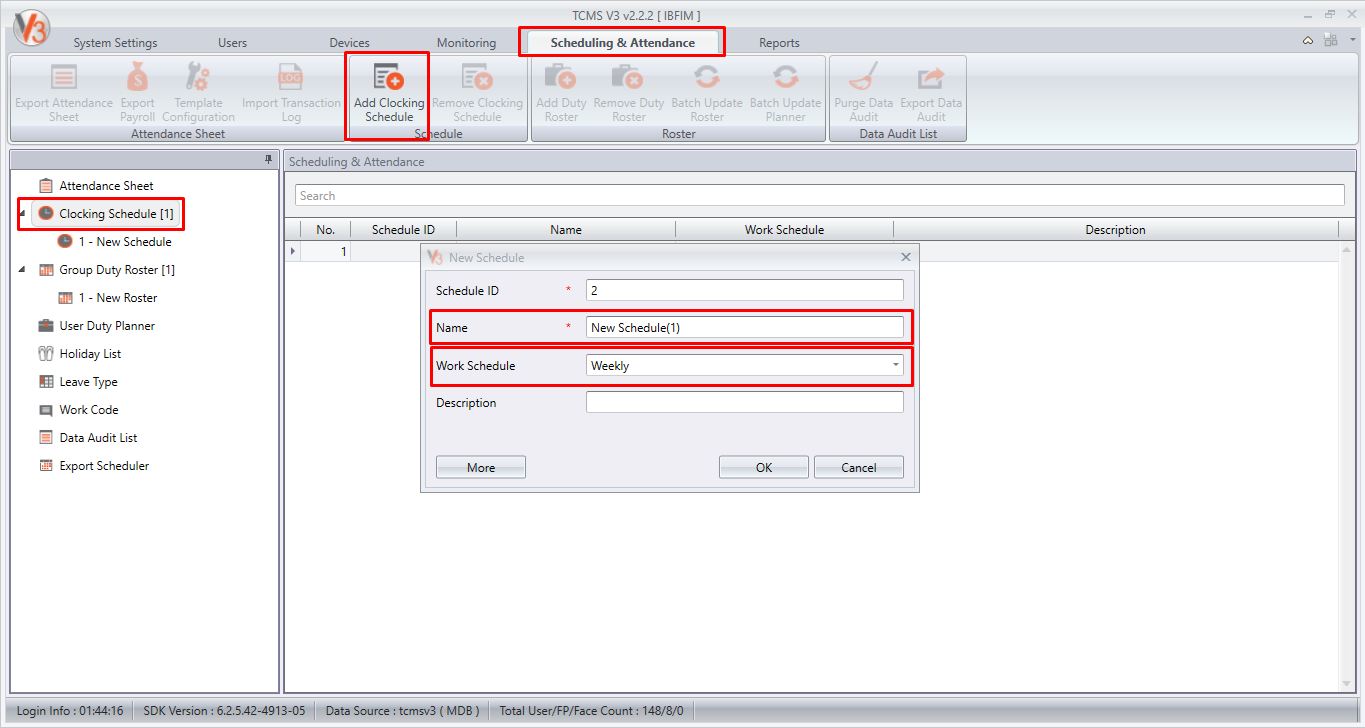Click the Description input field
1365x728 pixels.
click(x=745, y=403)
